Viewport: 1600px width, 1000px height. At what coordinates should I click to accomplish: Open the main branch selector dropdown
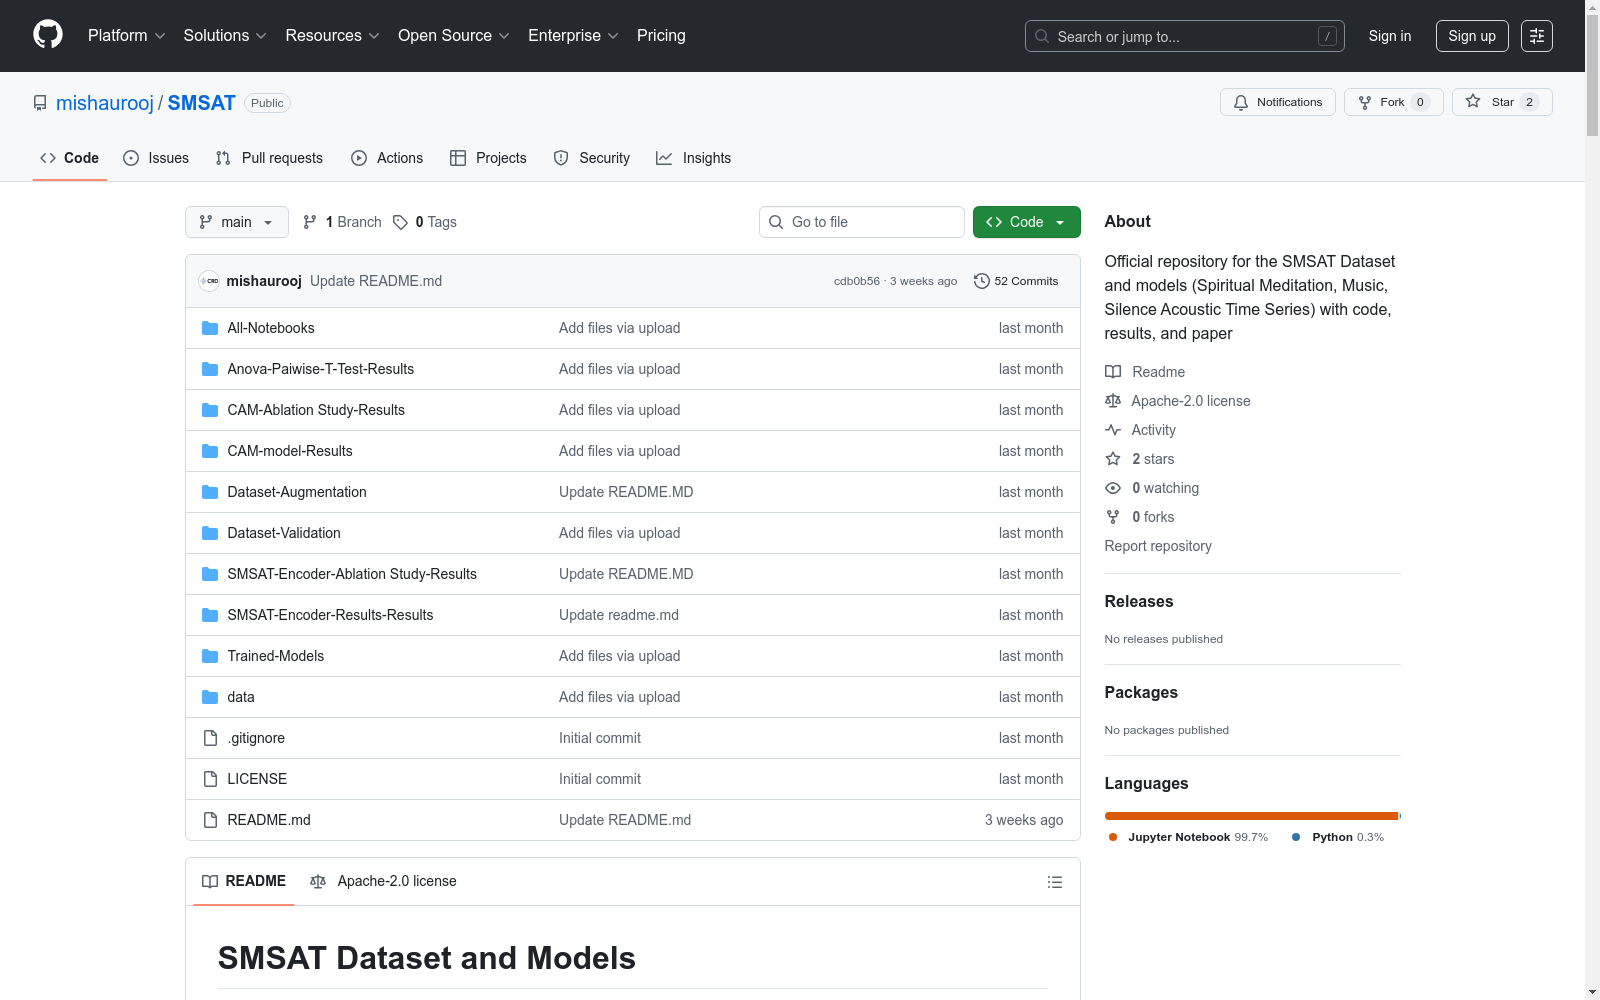tap(237, 222)
